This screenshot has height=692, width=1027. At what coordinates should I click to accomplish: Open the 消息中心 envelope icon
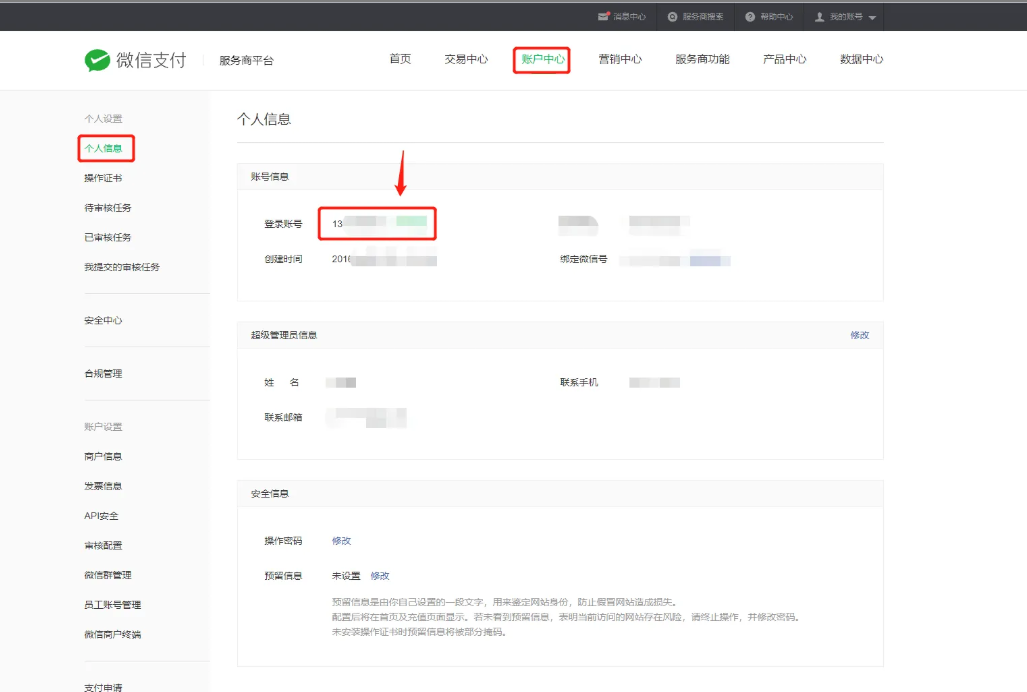point(603,17)
